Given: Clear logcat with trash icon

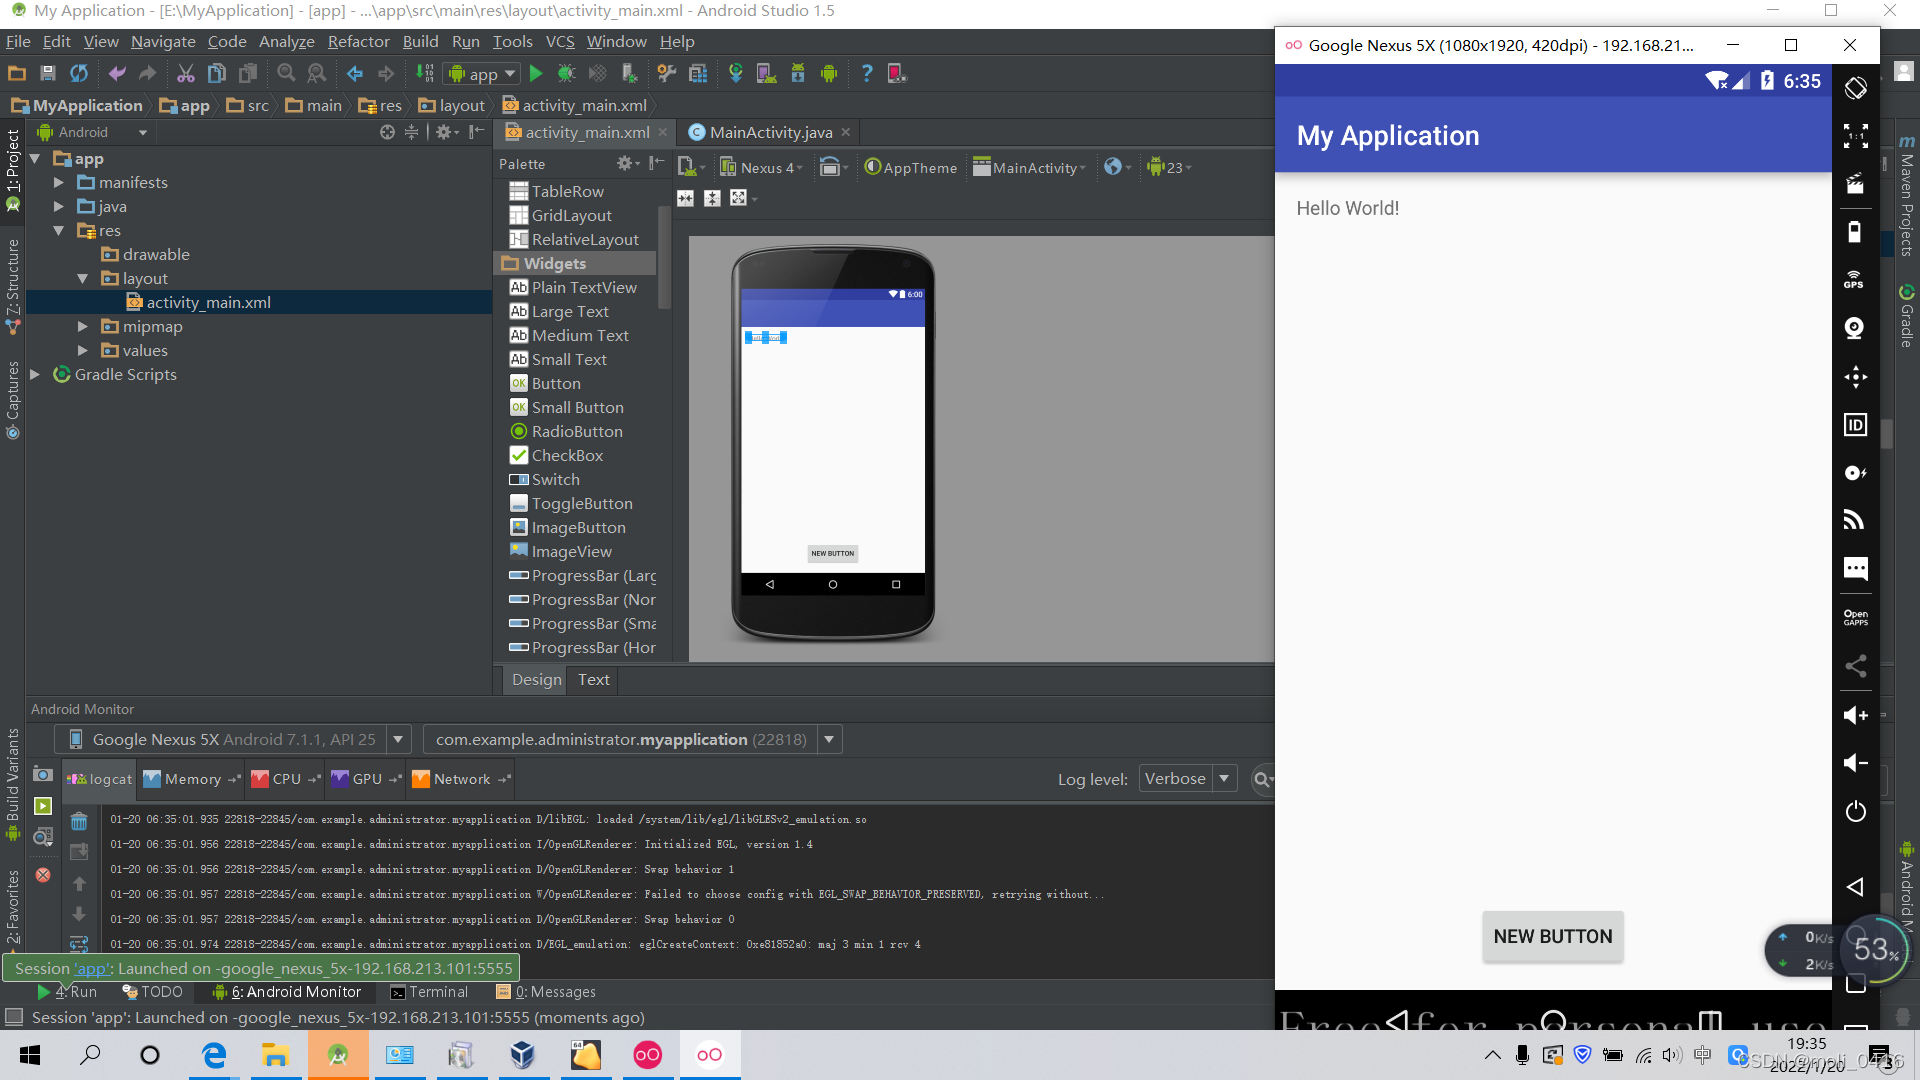Looking at the screenshot, I should pyautogui.click(x=79, y=822).
